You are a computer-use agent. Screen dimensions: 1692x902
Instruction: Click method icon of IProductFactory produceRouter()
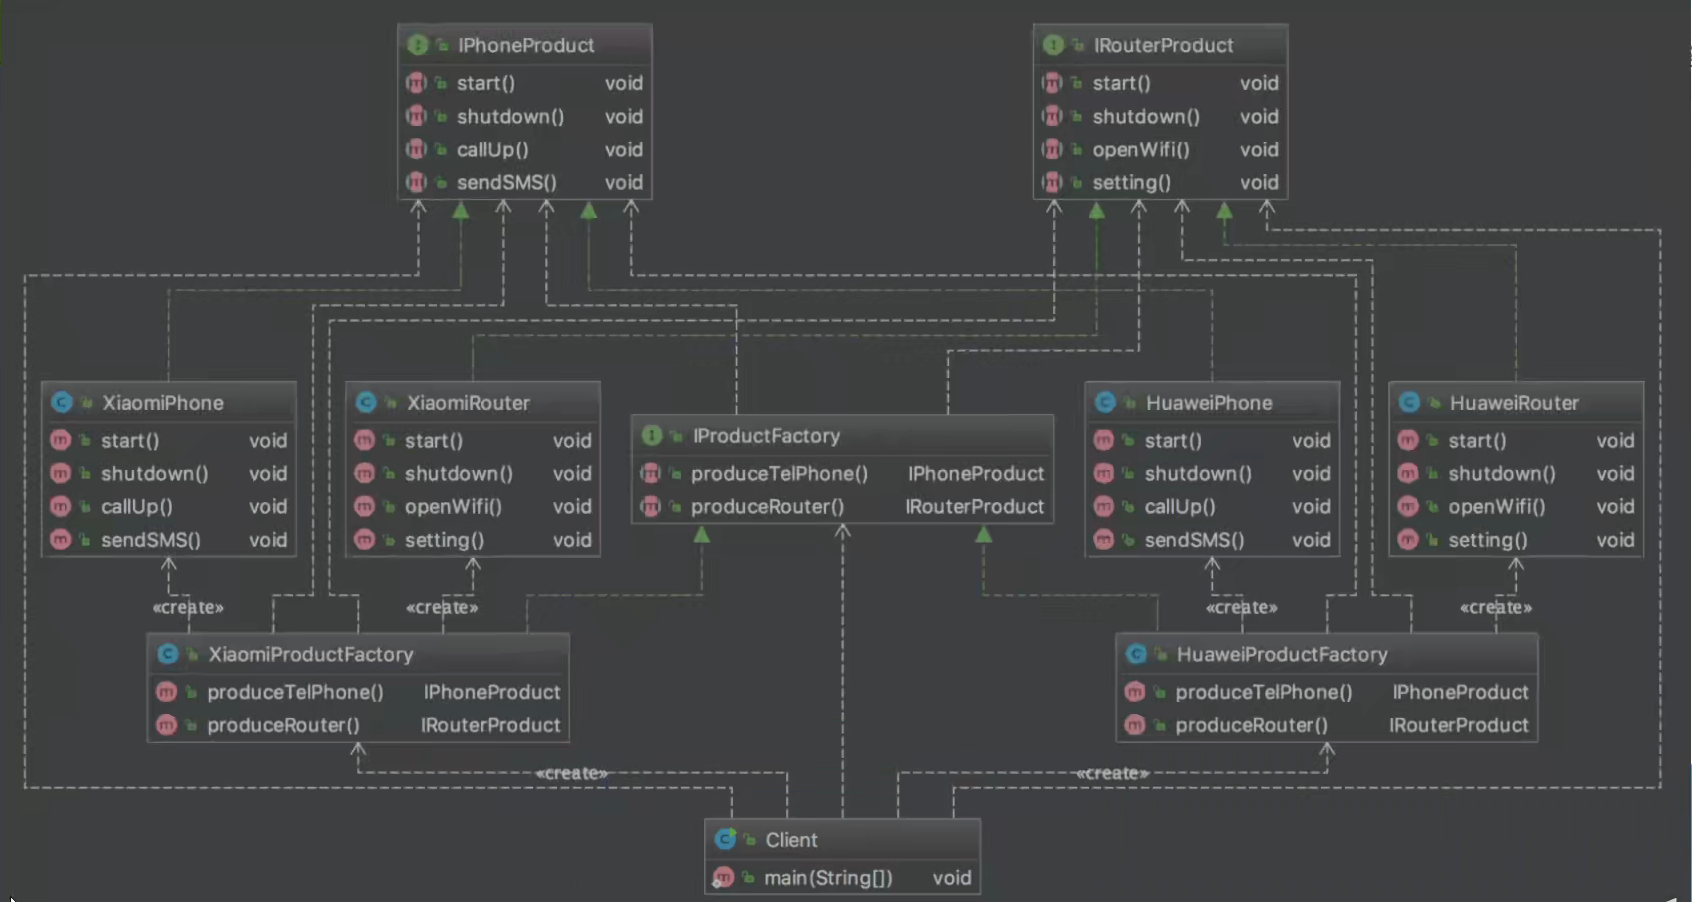point(650,506)
